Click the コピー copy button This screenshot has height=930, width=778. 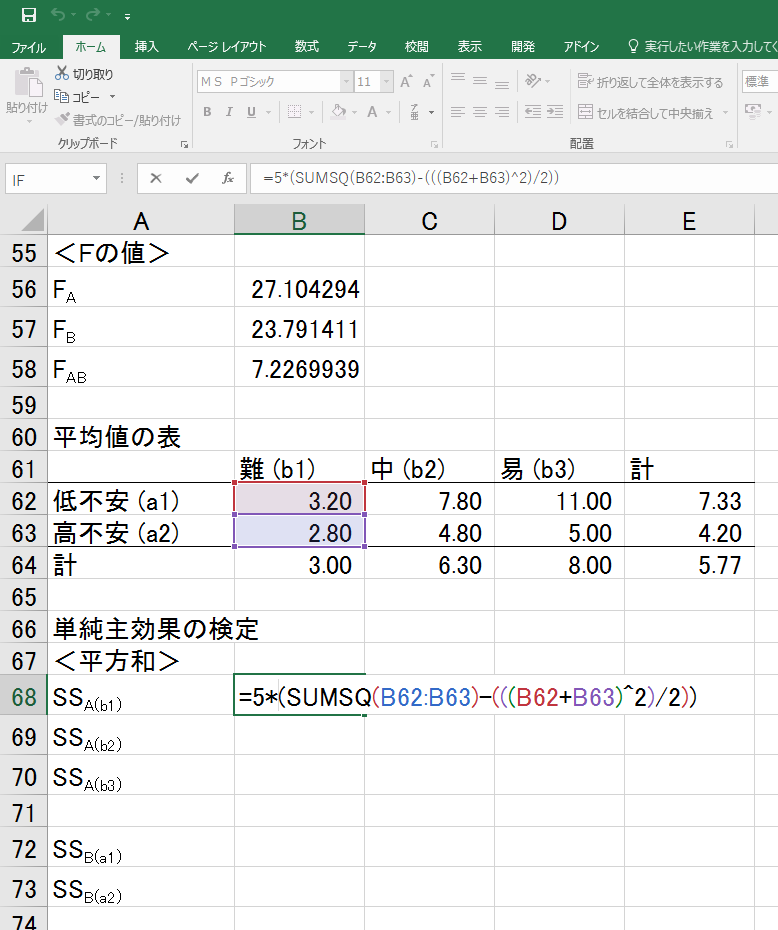tap(78, 96)
